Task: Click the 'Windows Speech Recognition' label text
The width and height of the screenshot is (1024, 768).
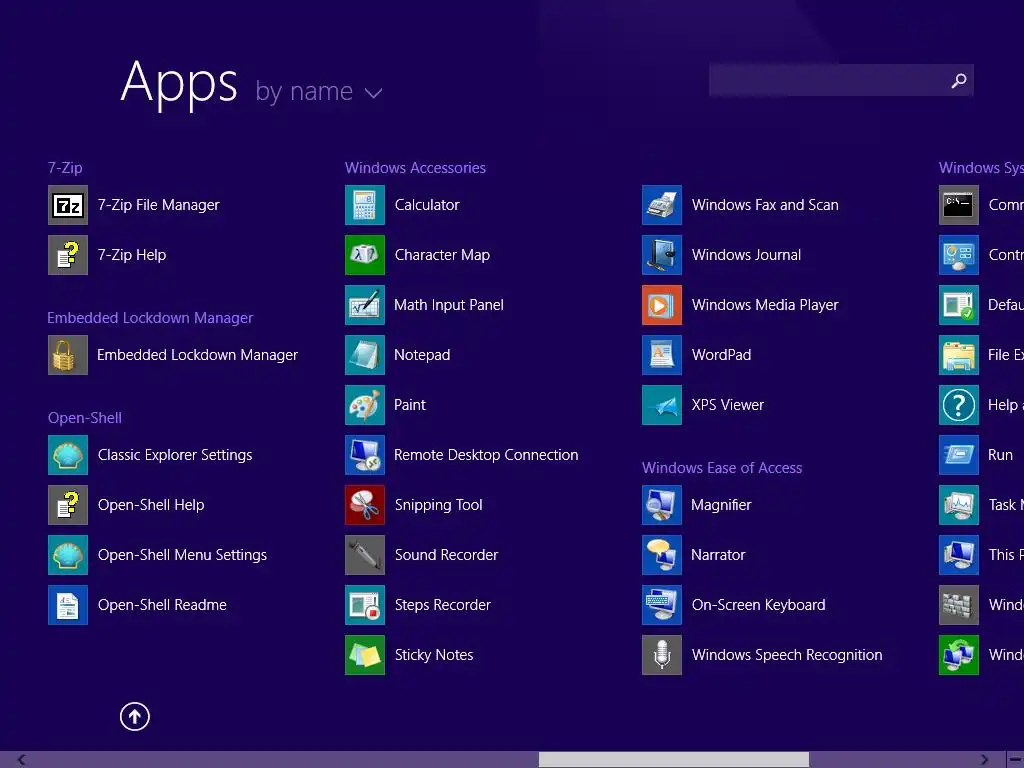Action: pos(787,655)
